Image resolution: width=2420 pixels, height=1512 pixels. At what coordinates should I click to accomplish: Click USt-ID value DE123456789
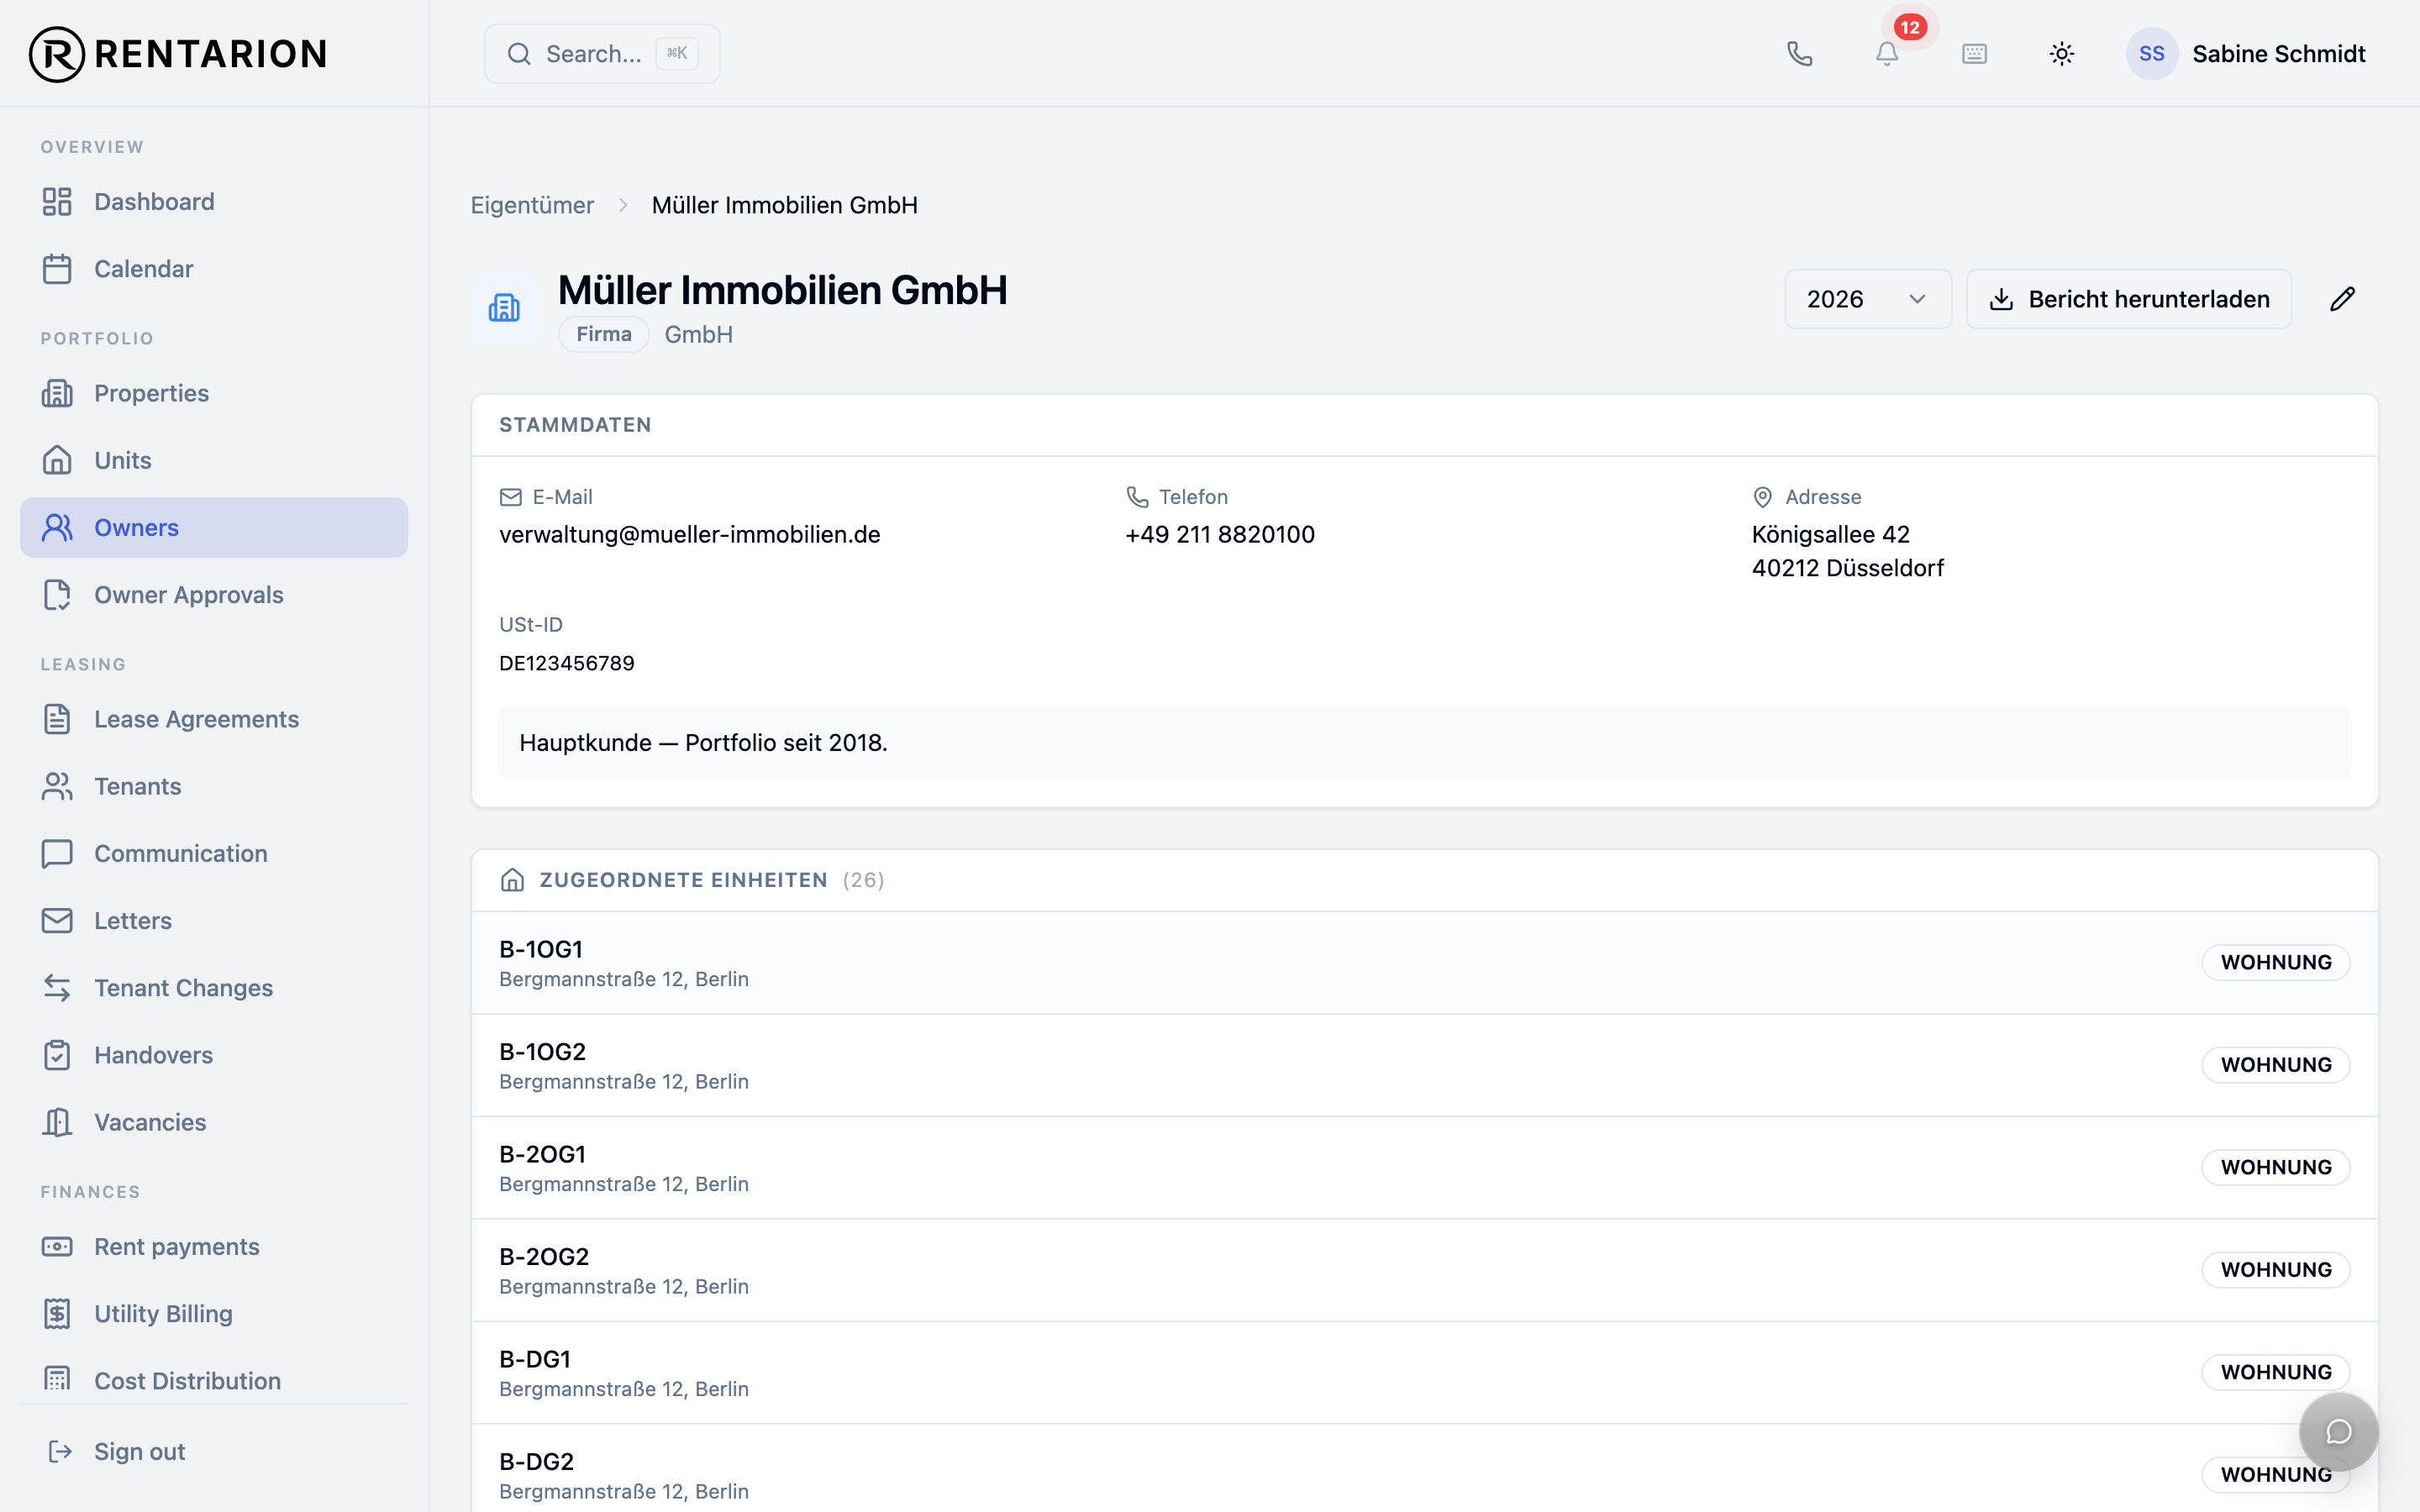[567, 663]
